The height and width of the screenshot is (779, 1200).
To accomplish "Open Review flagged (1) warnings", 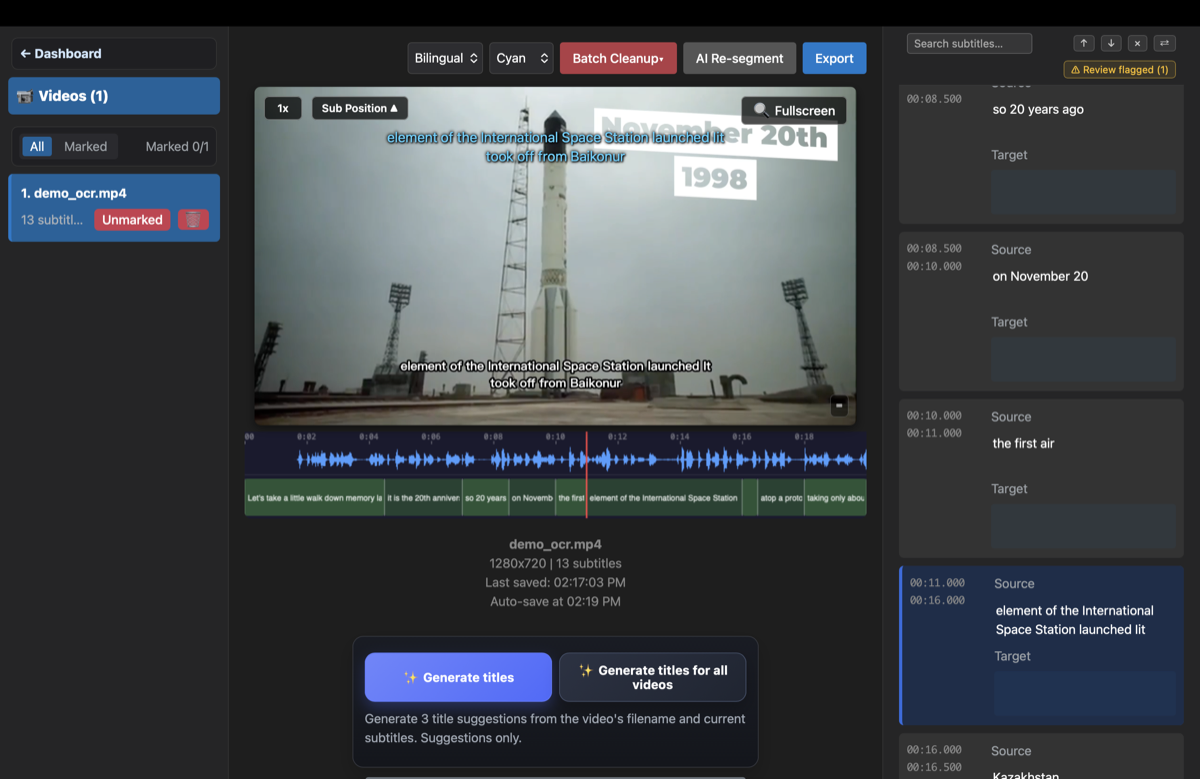I will coord(1119,70).
